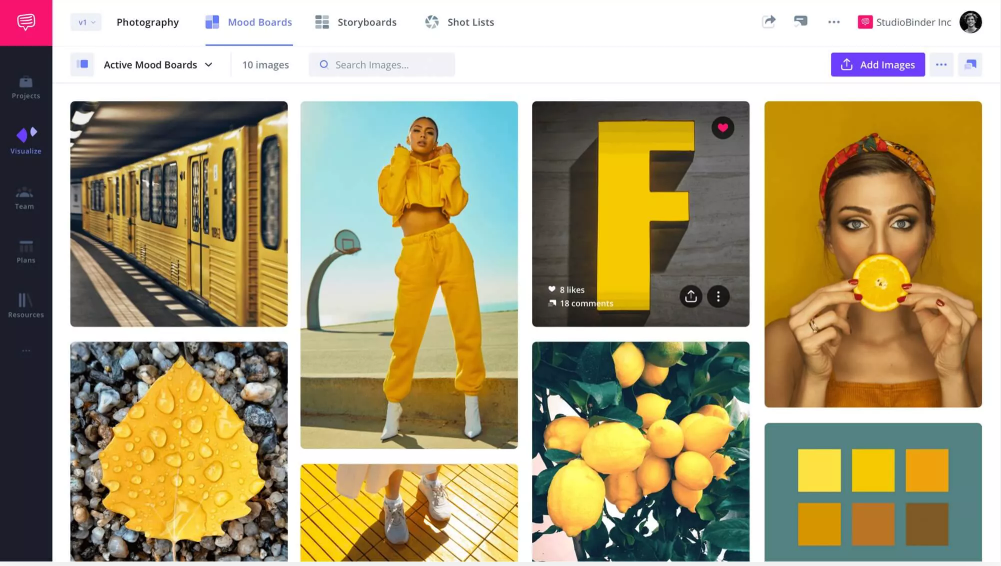Click the 18 comments link
This screenshot has width=1001, height=566.
tap(586, 303)
